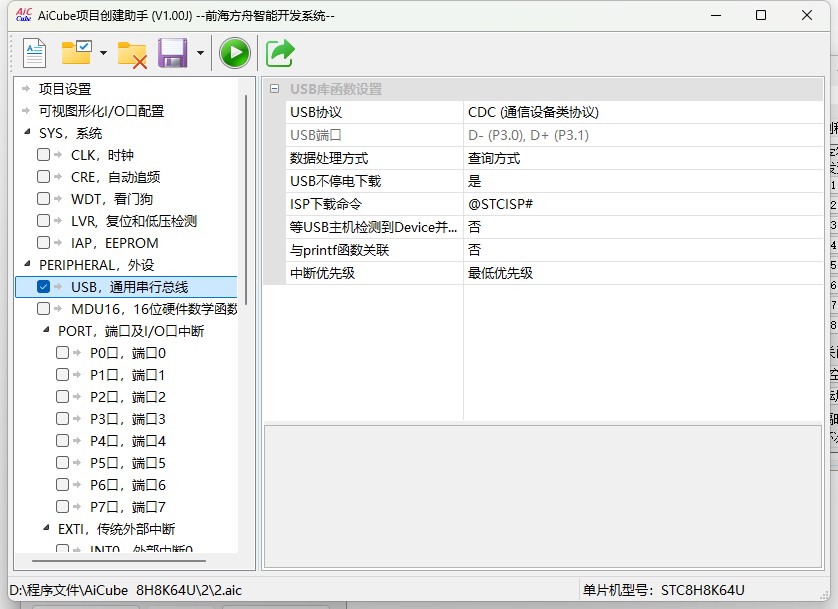Viewport: 838px width, 609px height.
Task: Check the CLK clock checkbox
Action: coord(43,154)
